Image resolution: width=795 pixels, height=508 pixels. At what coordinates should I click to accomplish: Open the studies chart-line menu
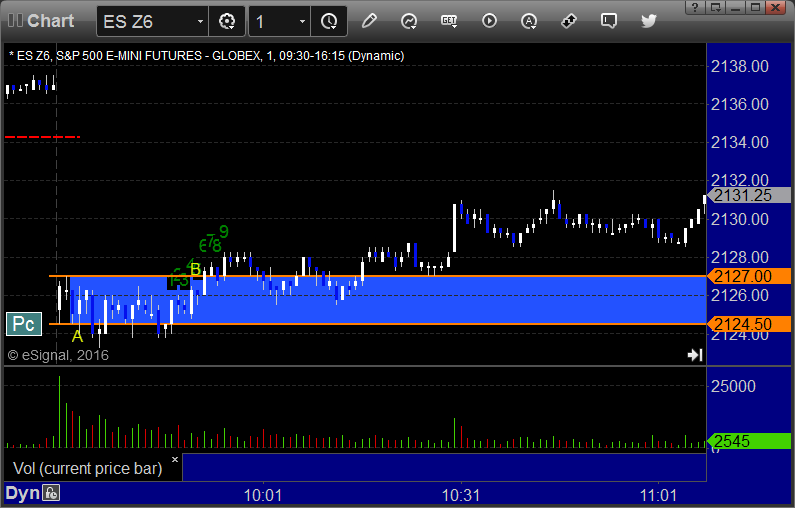[x=409, y=21]
